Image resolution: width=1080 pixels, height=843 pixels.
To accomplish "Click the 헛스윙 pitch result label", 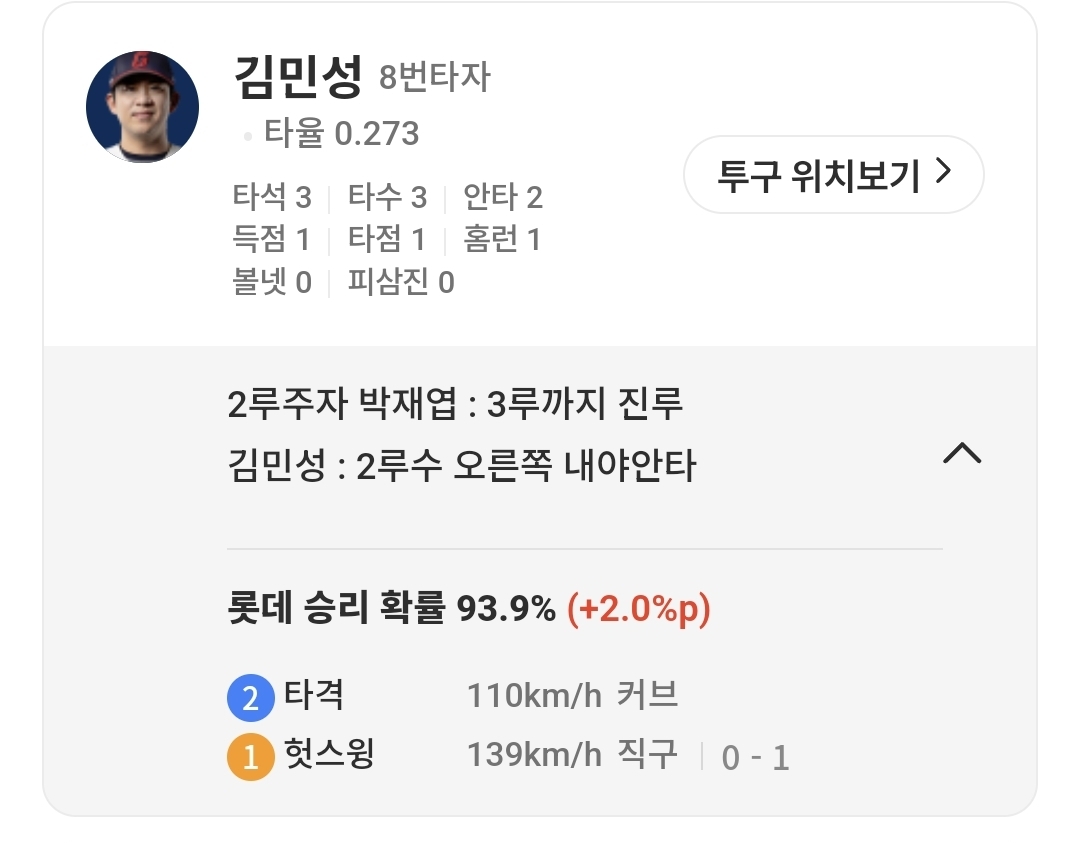I will pos(329,754).
